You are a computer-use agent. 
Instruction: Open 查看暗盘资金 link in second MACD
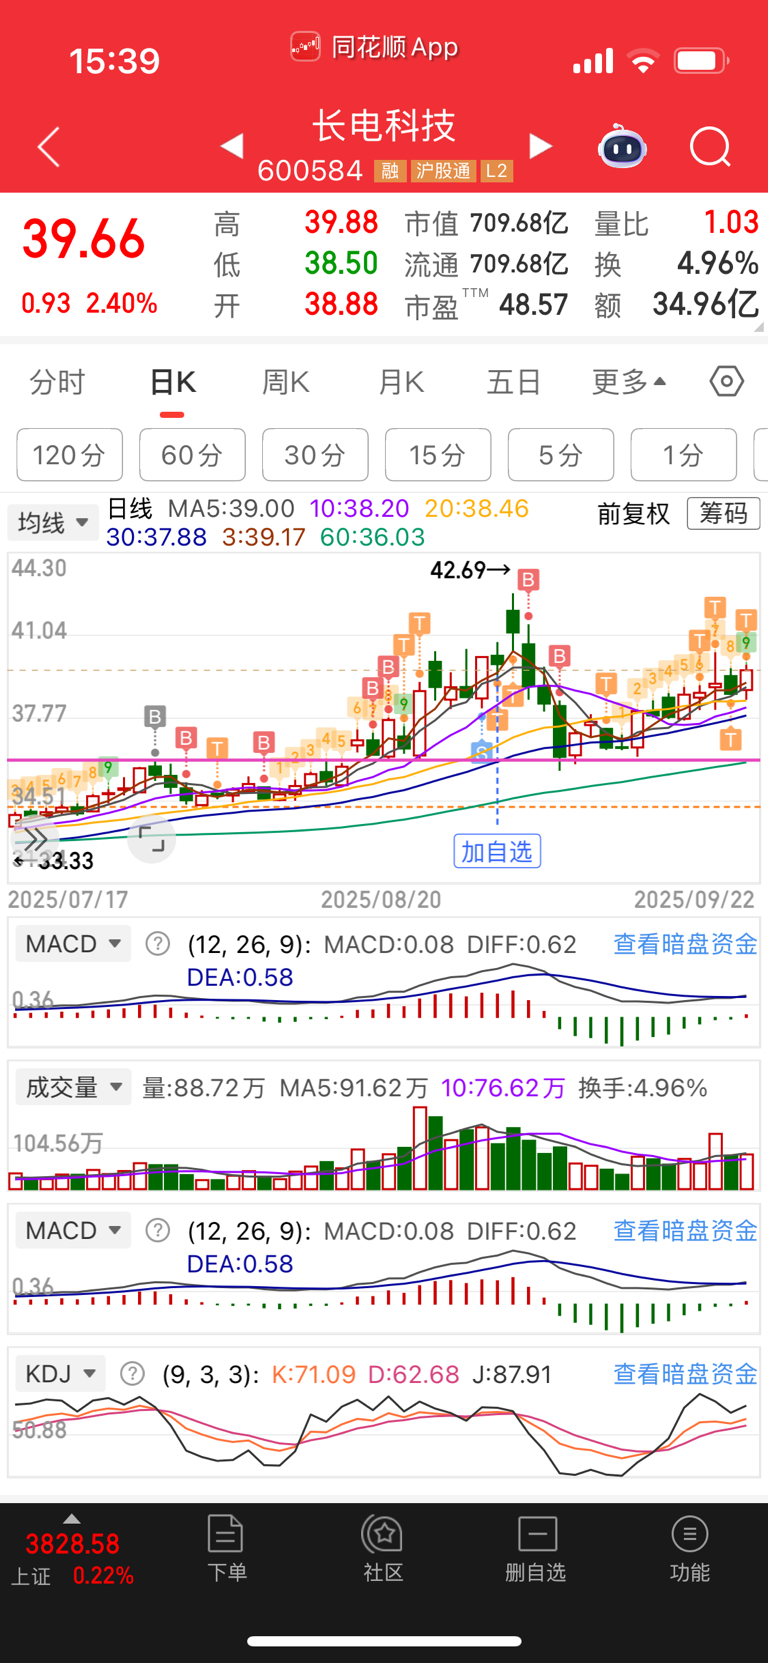(x=685, y=1230)
